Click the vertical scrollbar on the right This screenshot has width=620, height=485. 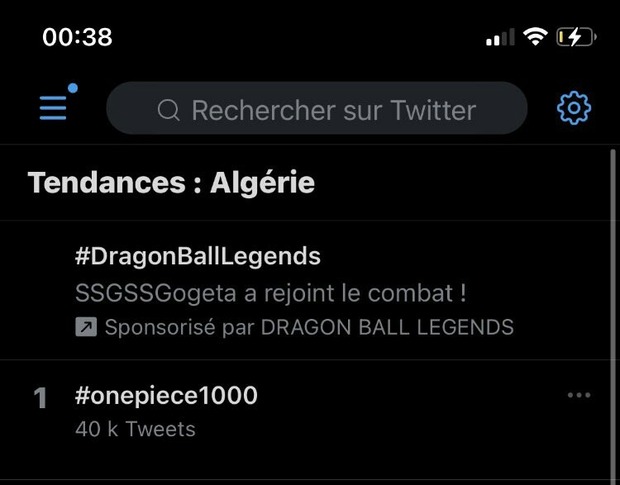point(612,300)
